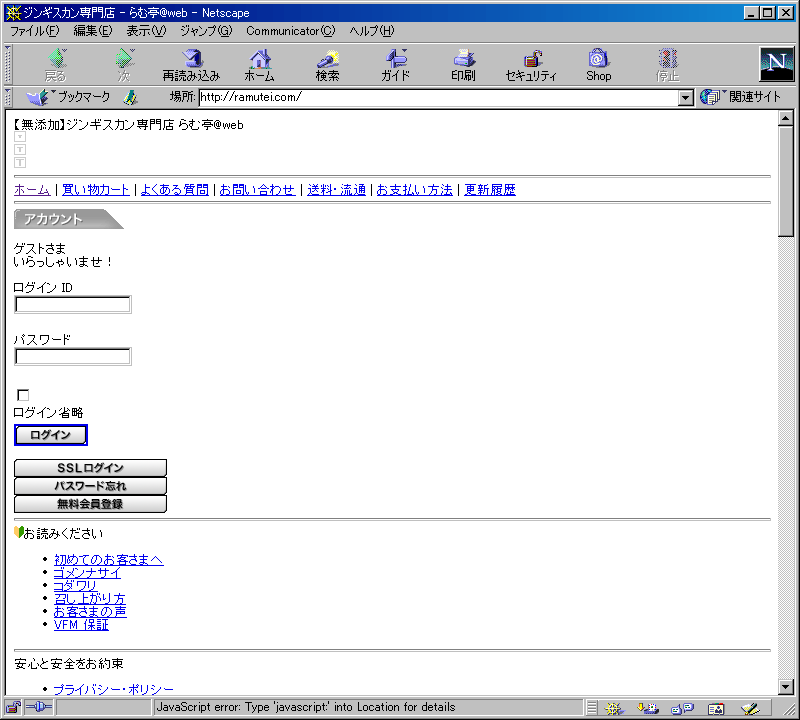Open the ゴメンナサイ link

tap(87, 573)
